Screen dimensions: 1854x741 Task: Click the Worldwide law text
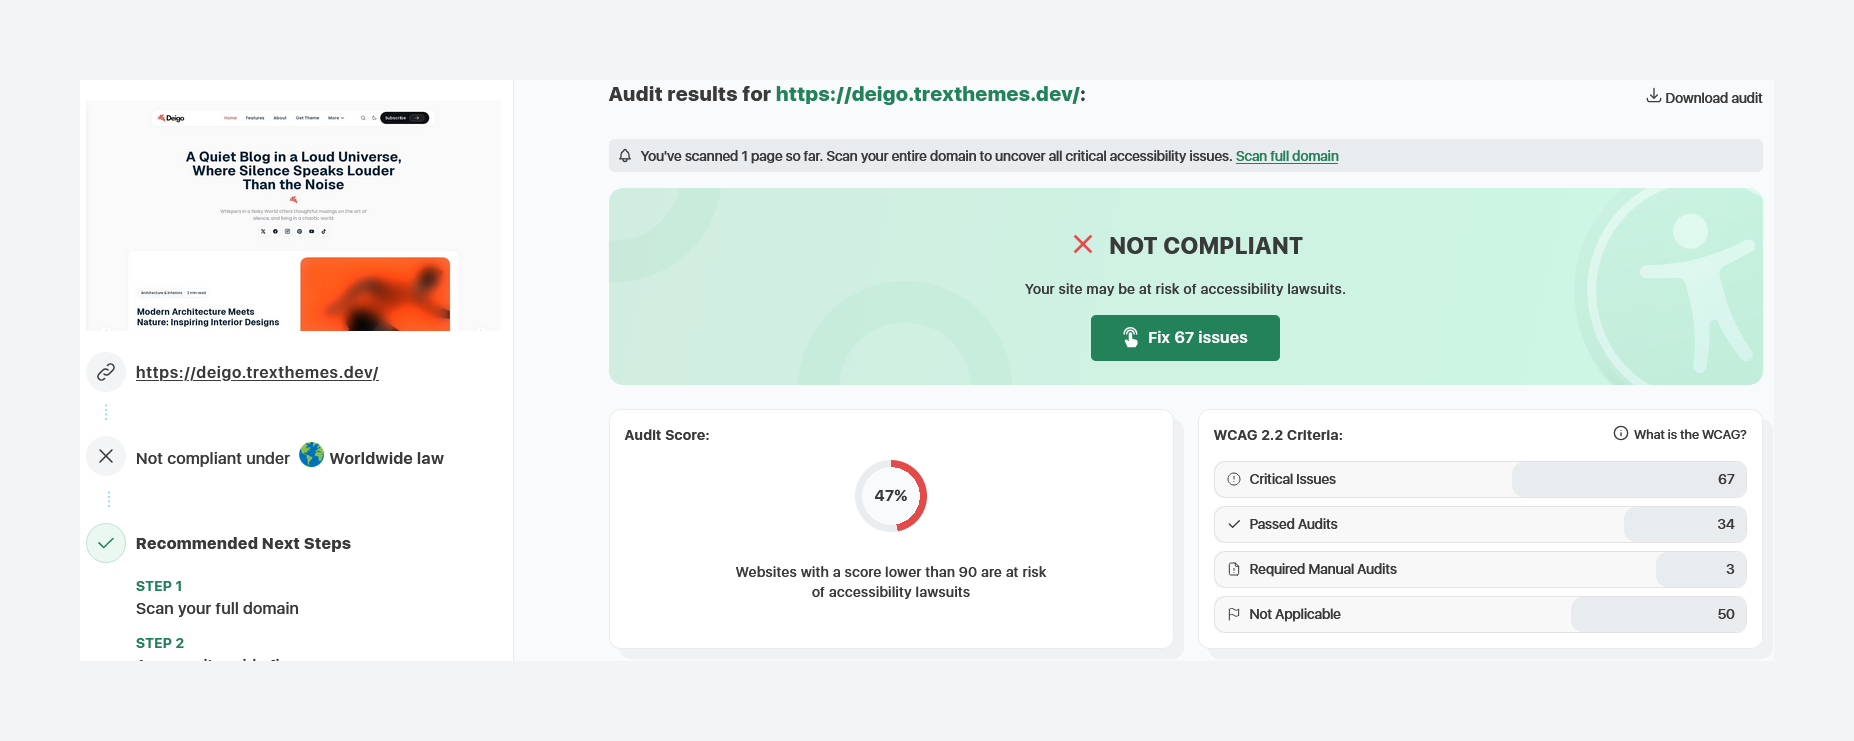(x=387, y=458)
